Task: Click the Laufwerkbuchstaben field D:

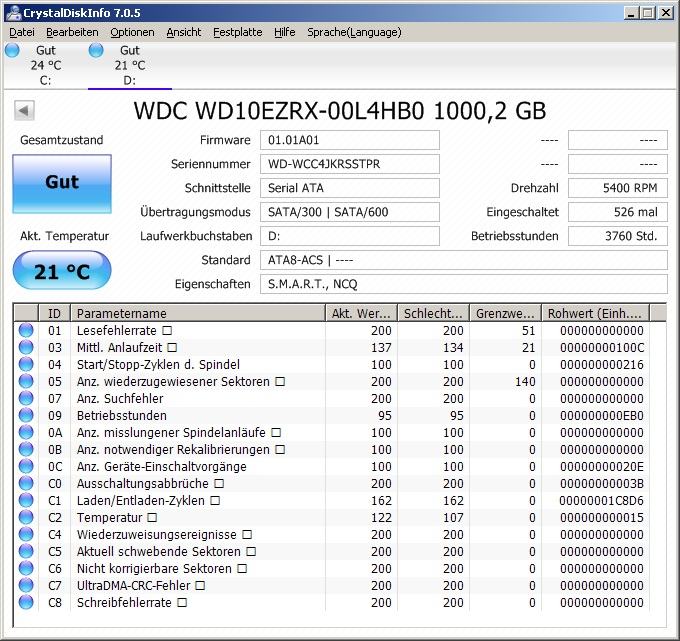Action: pos(350,236)
